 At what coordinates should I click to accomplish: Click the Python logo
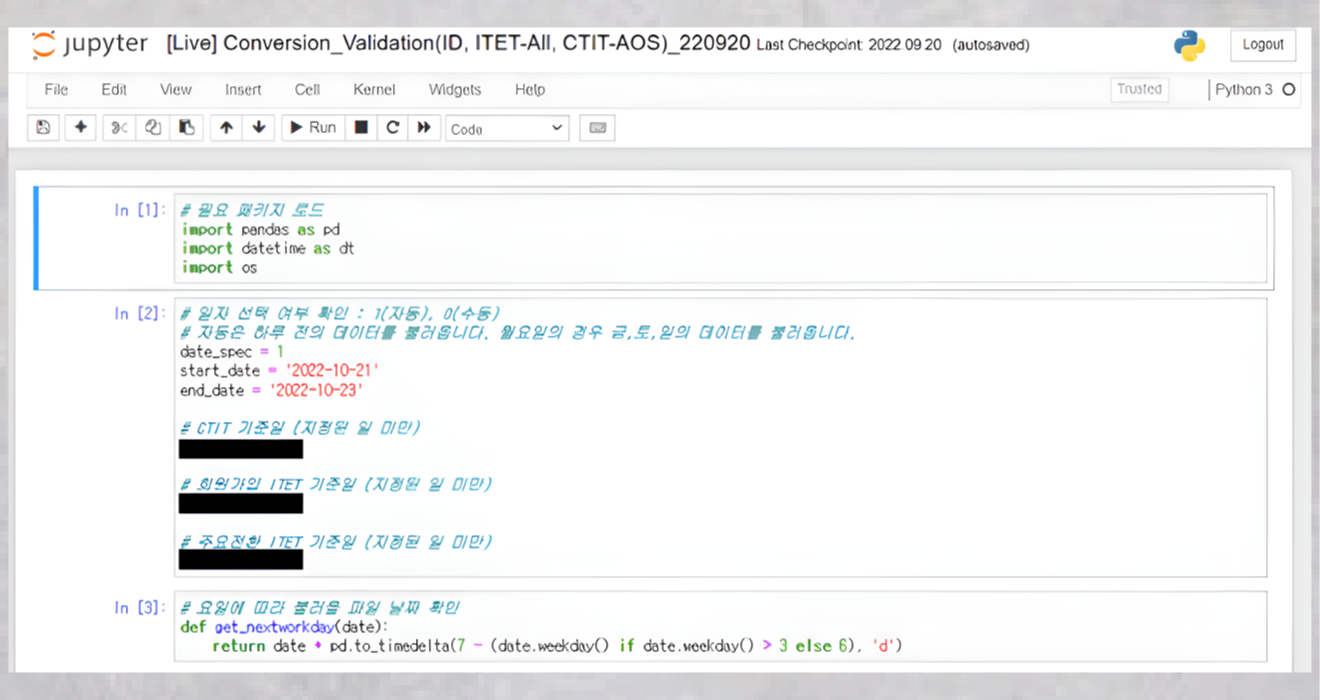(1189, 46)
